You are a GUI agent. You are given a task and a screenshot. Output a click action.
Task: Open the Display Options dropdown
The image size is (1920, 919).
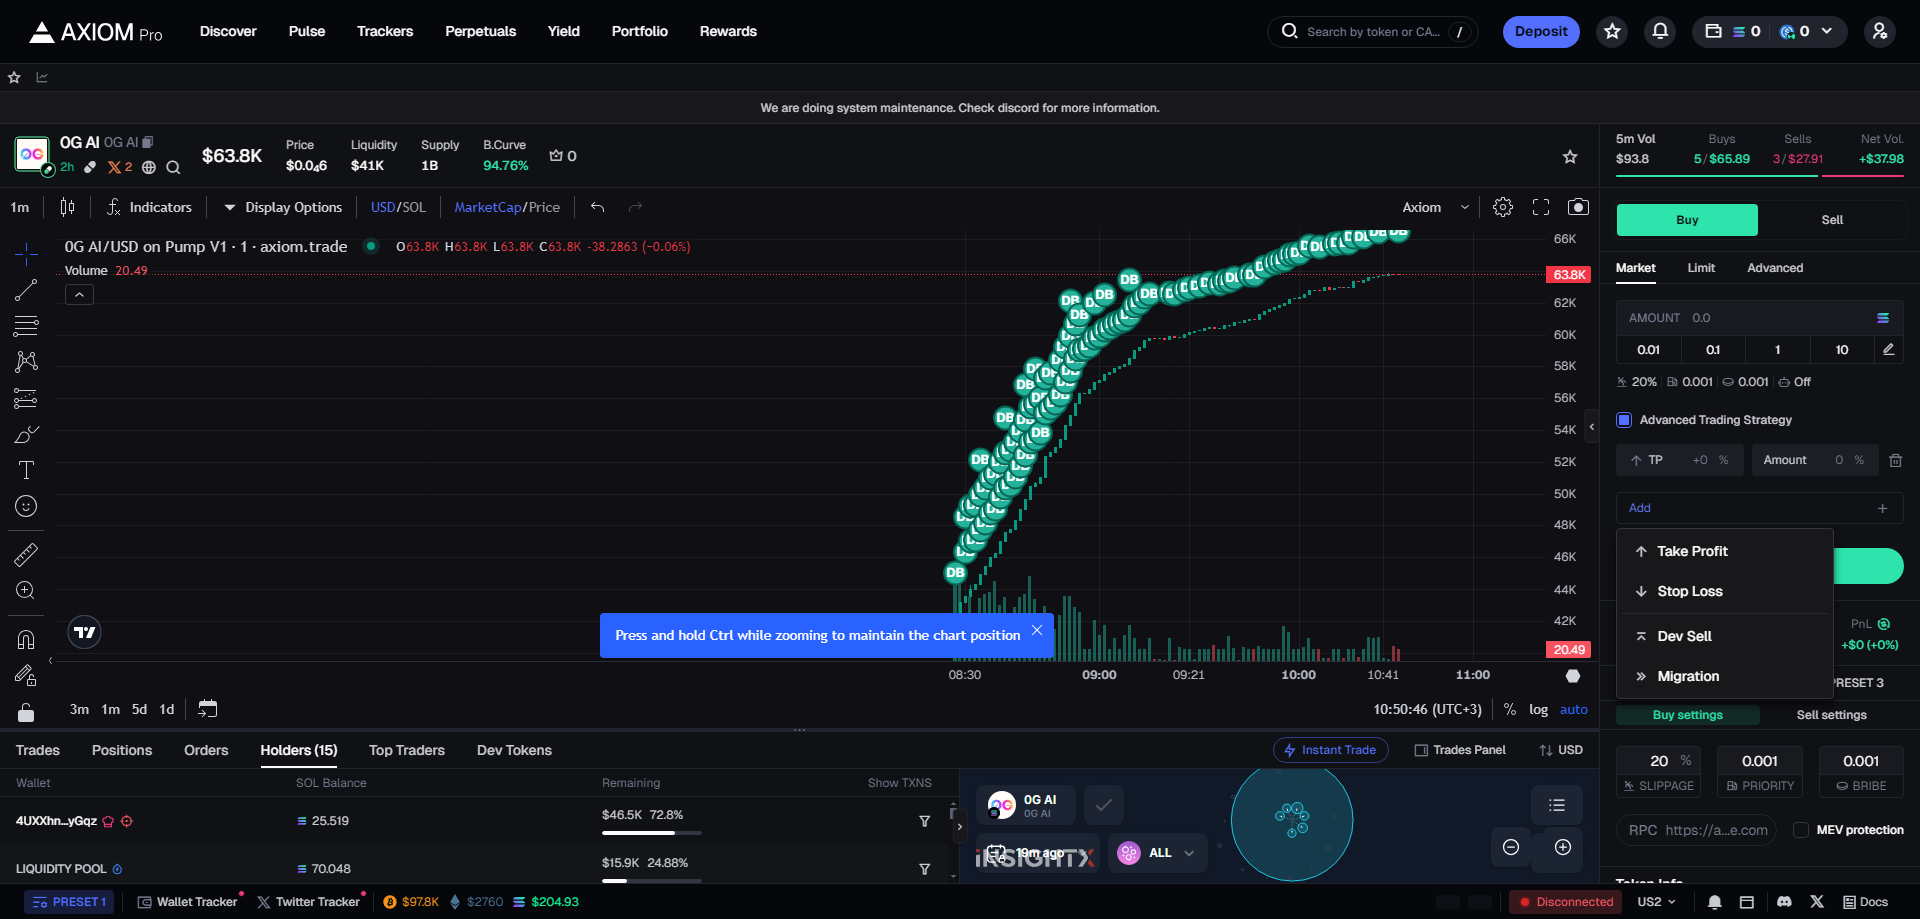point(283,207)
